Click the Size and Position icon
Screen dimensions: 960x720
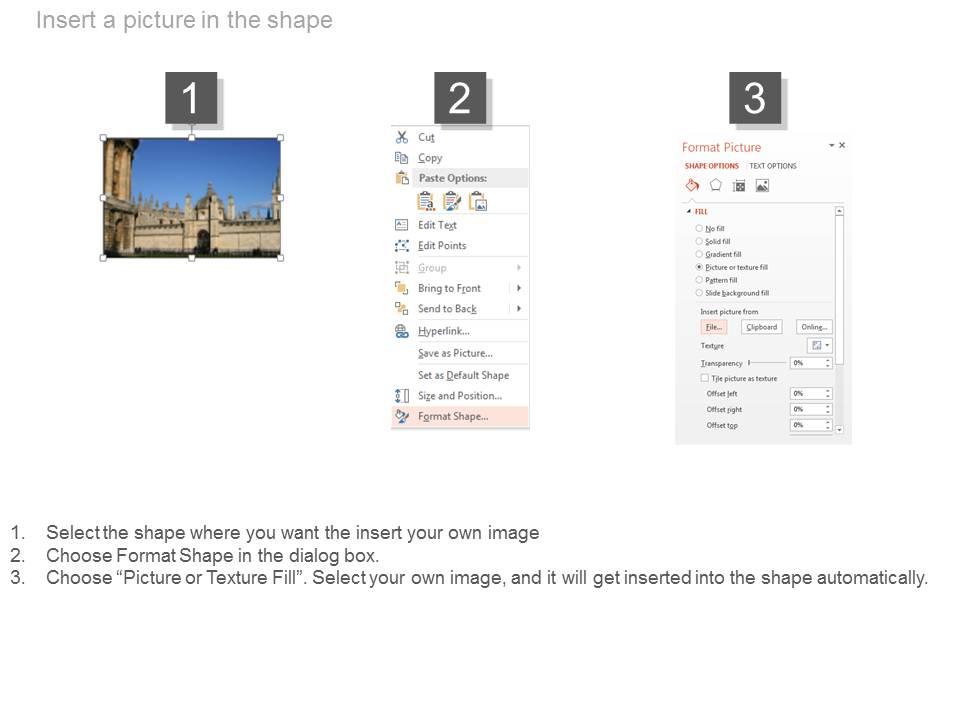click(x=402, y=396)
